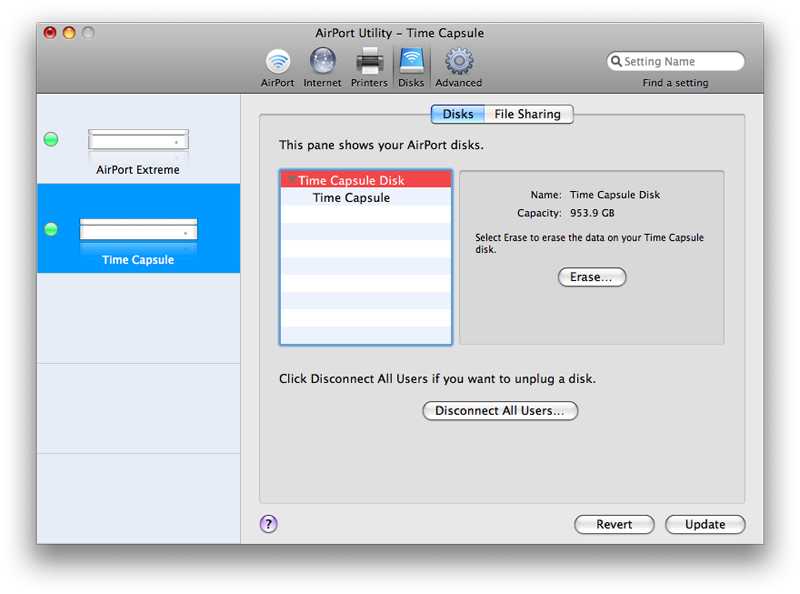This screenshot has width=800, height=594.
Task: Open the Internet globe icon
Action: [x=322, y=61]
